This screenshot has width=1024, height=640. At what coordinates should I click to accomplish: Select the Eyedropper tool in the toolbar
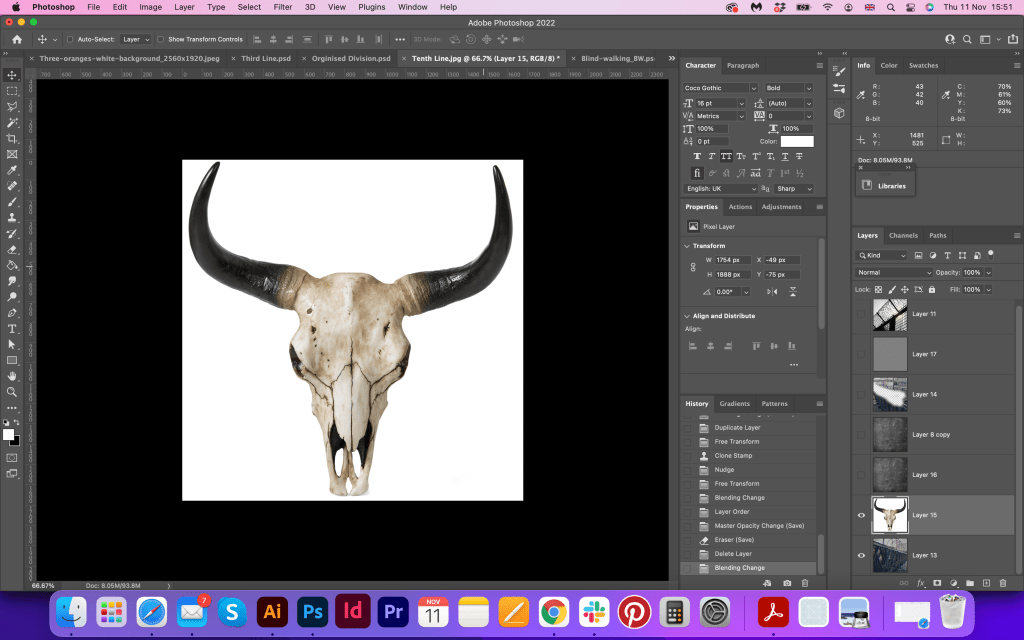(12, 170)
